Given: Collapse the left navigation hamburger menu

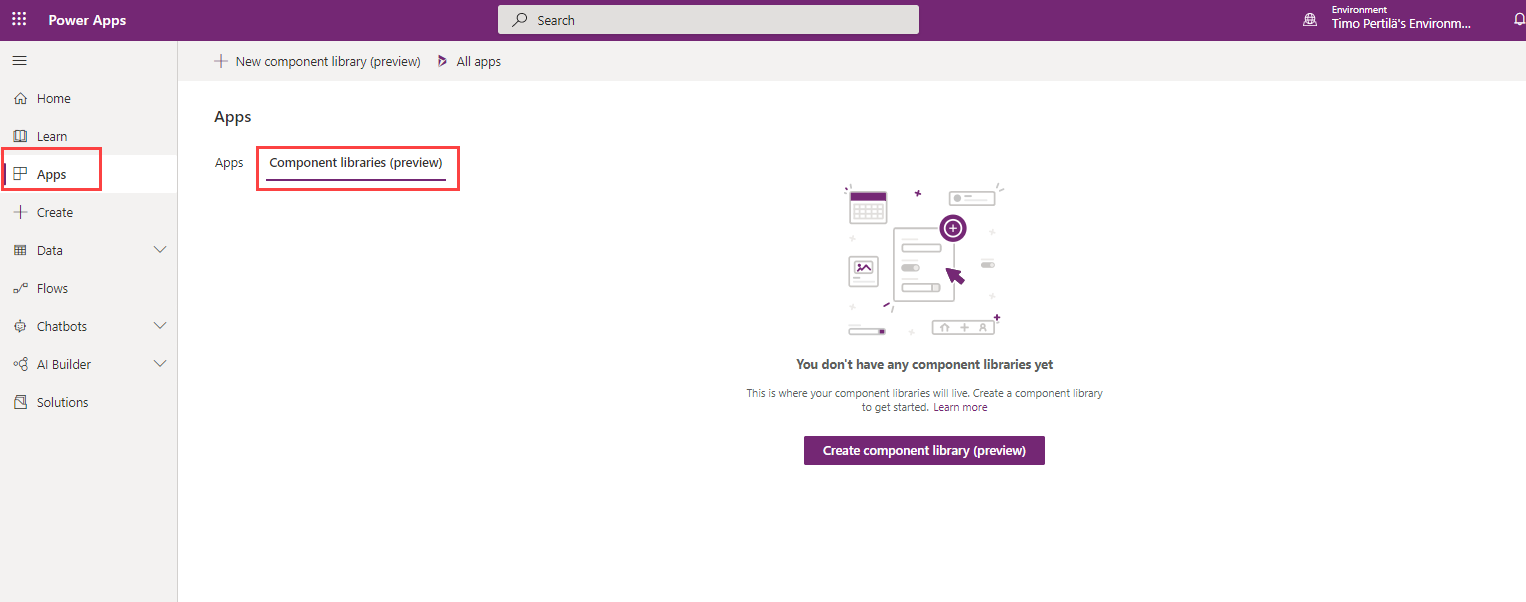Looking at the screenshot, I should [19, 61].
